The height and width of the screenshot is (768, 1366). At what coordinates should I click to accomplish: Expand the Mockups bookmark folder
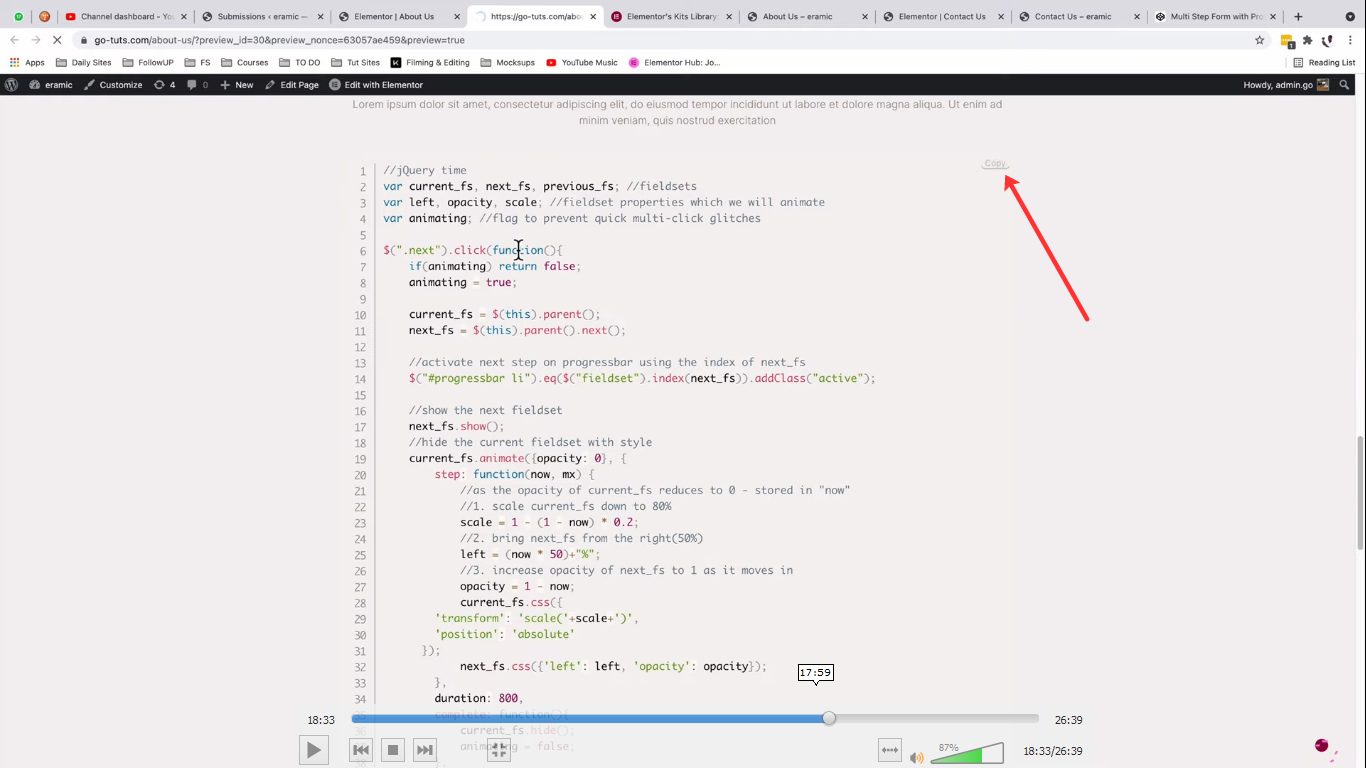(508, 62)
